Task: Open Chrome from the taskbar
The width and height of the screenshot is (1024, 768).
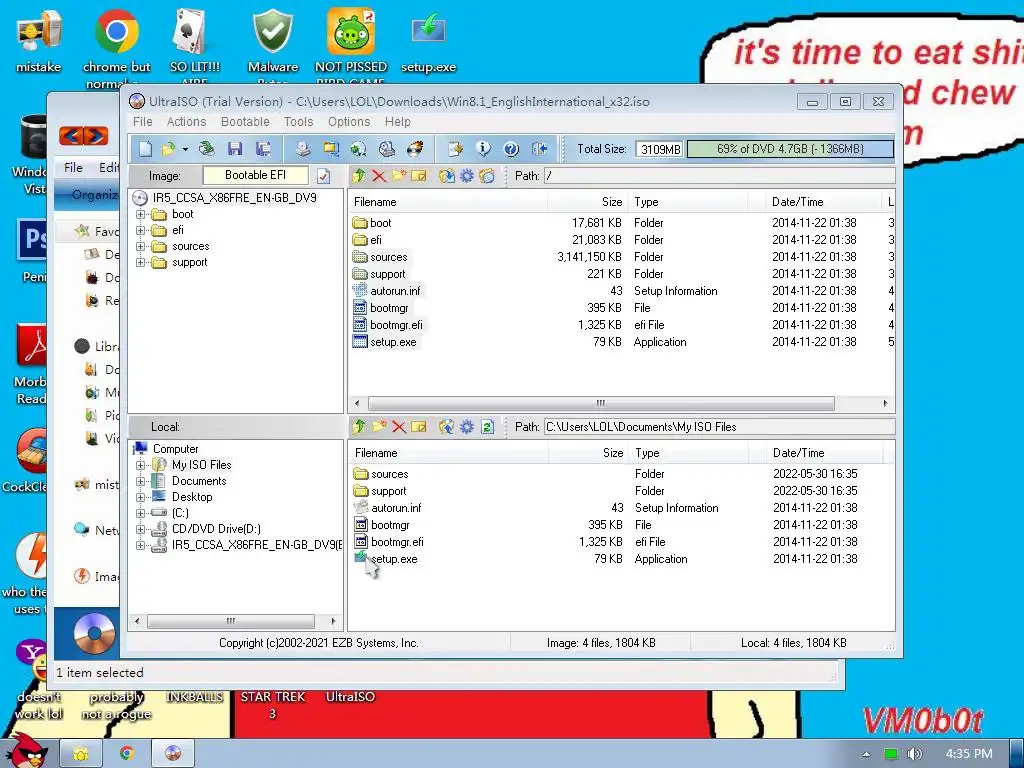Action: click(x=127, y=753)
